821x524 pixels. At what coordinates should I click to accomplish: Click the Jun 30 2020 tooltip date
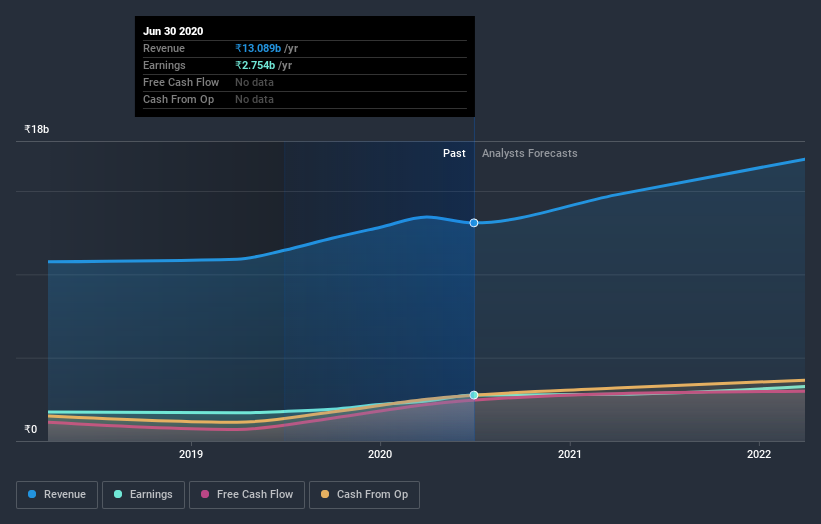point(173,31)
